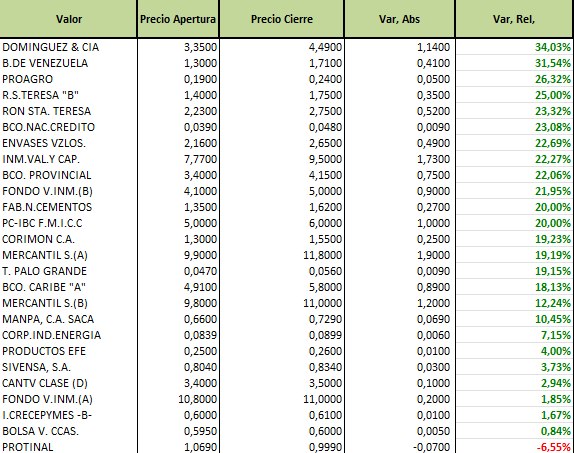Select the 21,95% relative variation cell

[514, 191]
